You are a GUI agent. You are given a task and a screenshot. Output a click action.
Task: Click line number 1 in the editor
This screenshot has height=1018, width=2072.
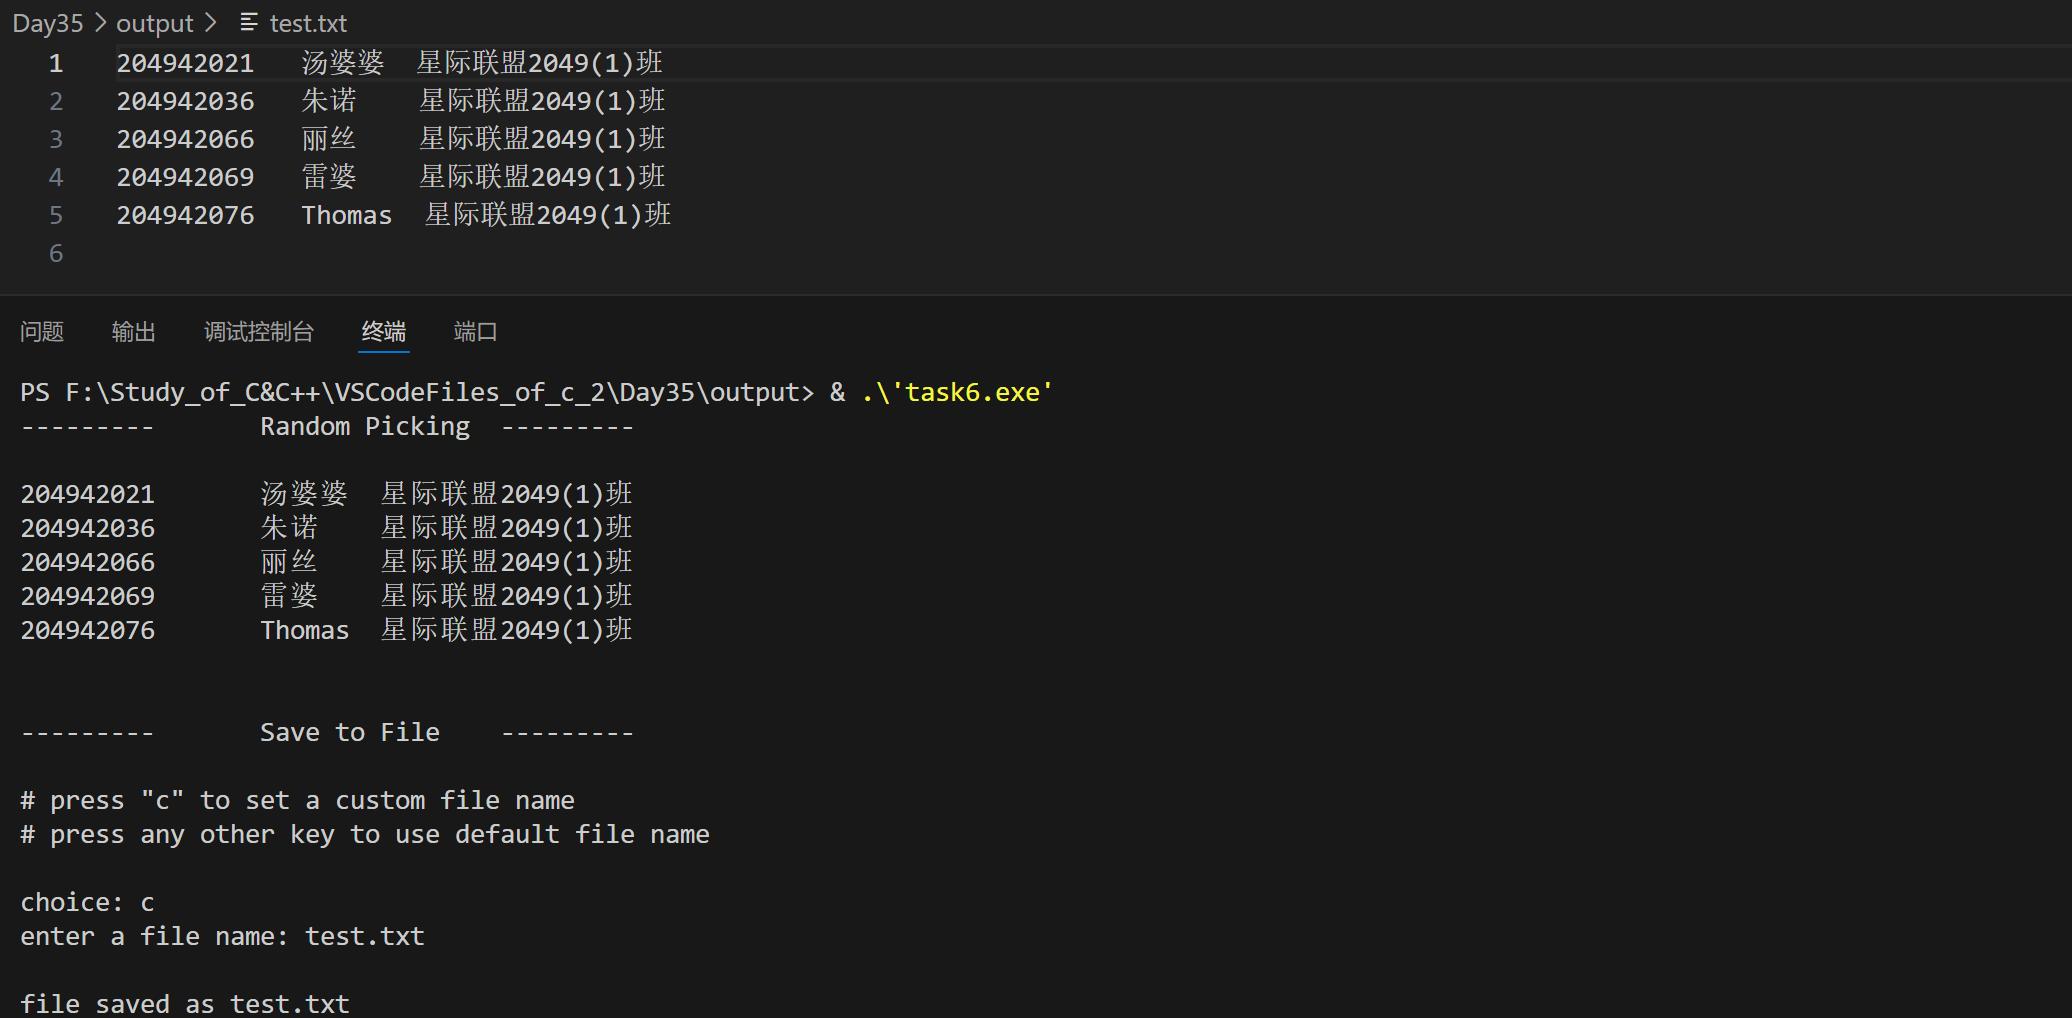[56, 64]
